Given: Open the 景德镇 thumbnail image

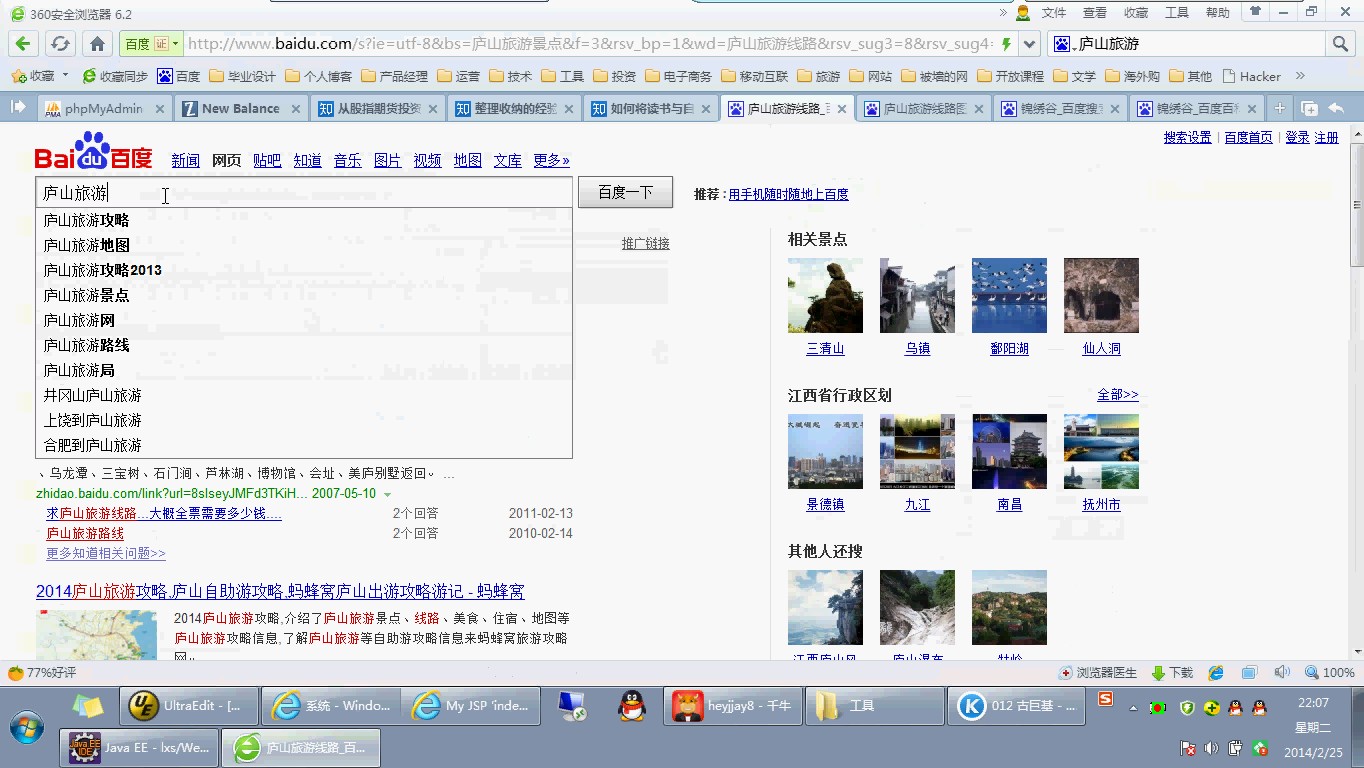Looking at the screenshot, I should pos(825,451).
